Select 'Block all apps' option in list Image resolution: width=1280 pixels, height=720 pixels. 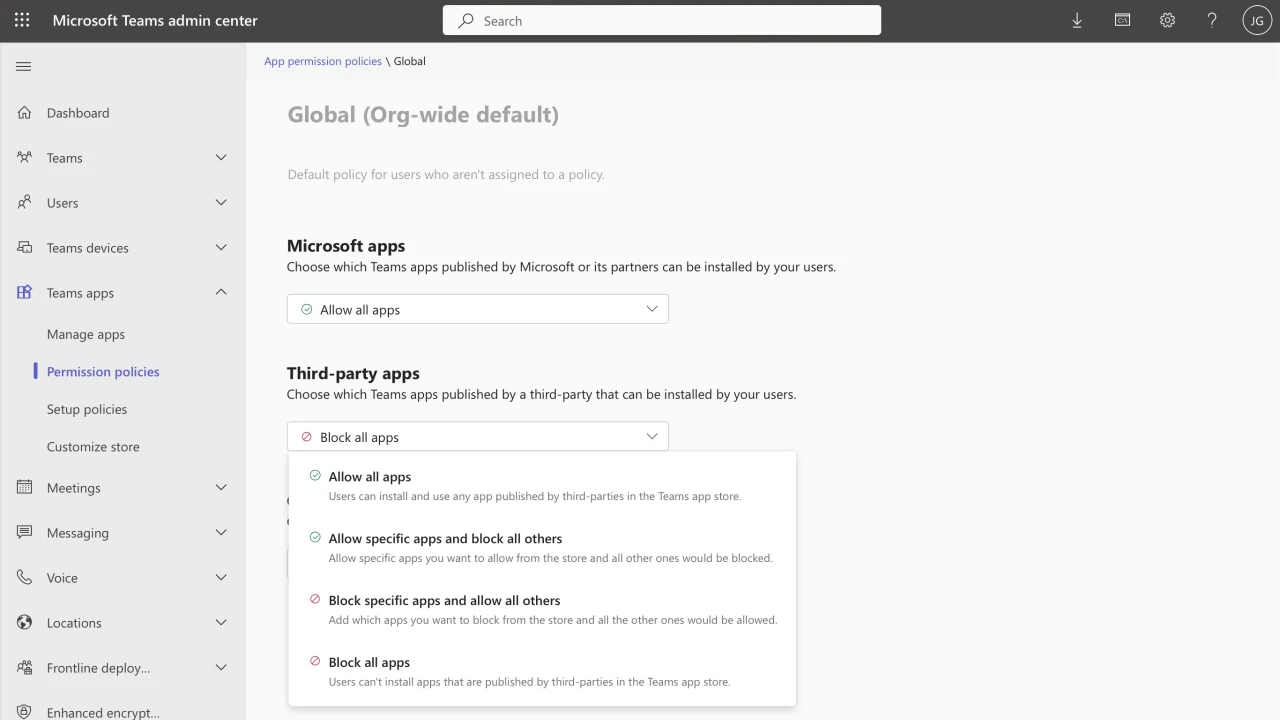click(x=369, y=663)
